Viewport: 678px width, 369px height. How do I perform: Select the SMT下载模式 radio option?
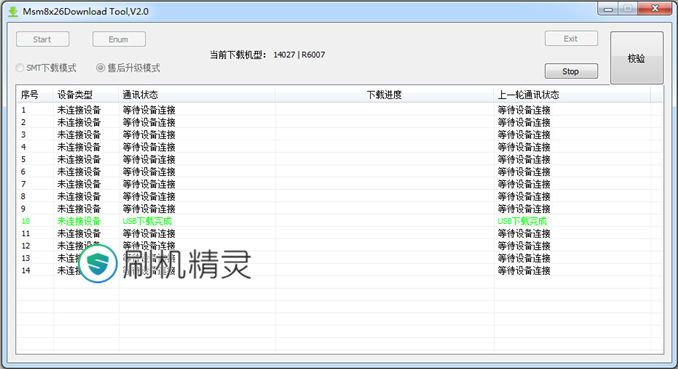[x=46, y=68]
